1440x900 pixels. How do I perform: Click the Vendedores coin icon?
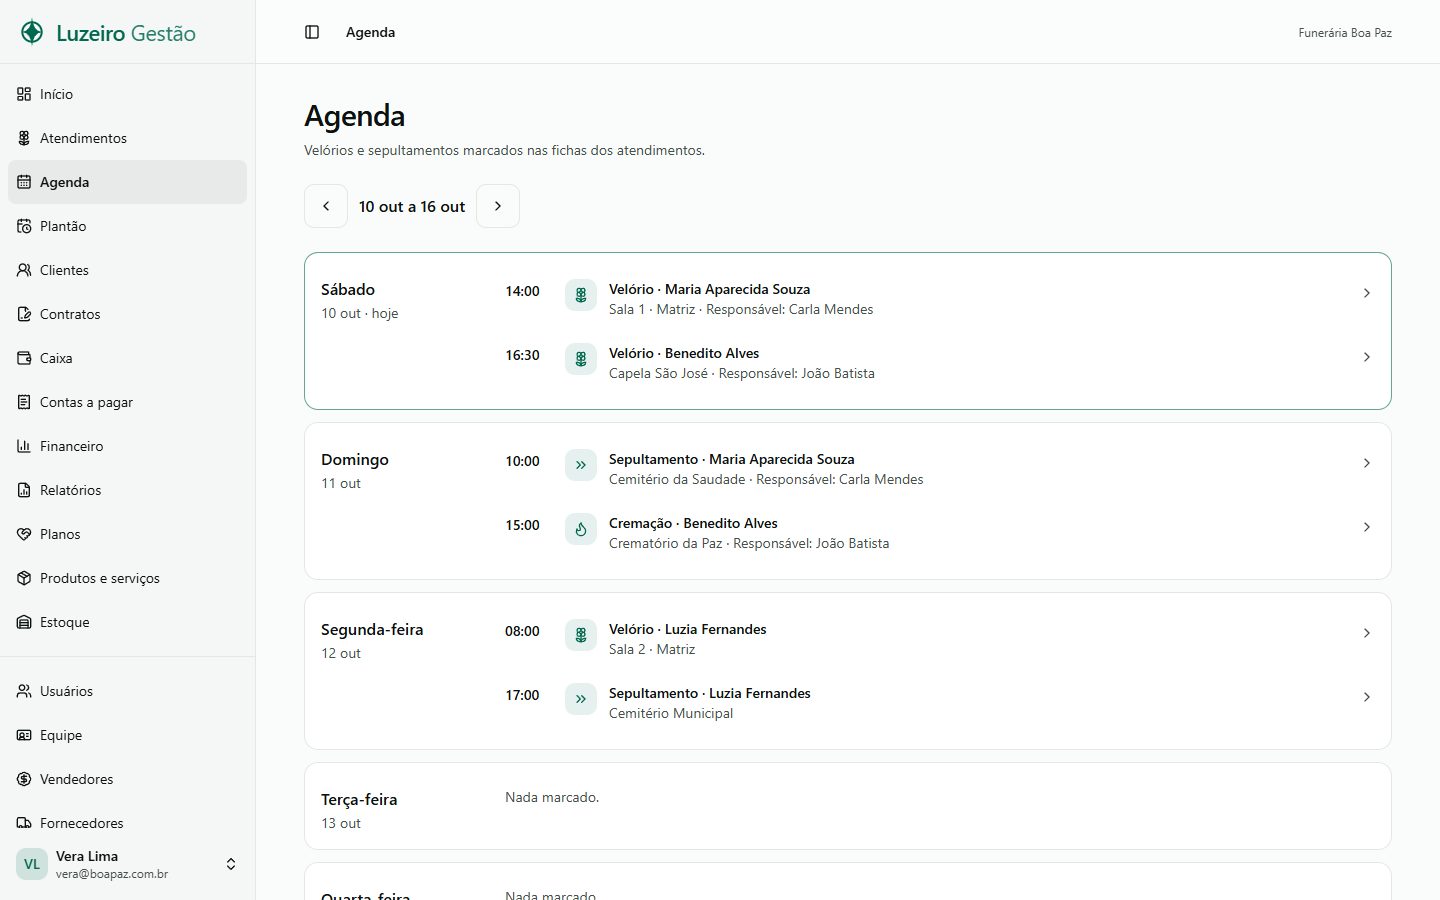point(24,779)
